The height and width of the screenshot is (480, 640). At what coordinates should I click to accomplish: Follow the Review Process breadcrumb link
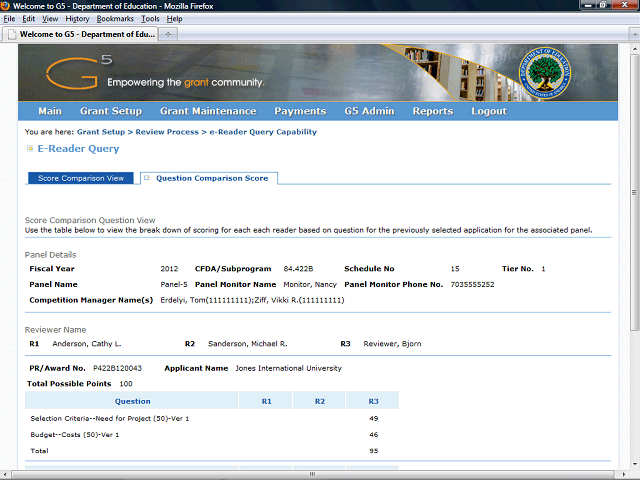coord(167,132)
